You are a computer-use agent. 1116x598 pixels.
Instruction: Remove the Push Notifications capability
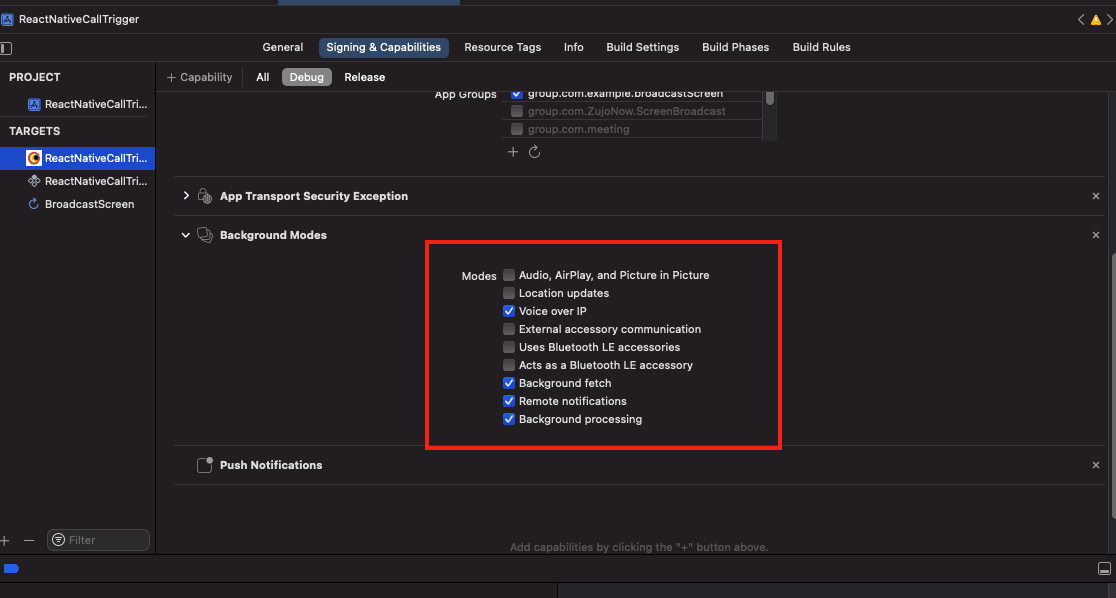1096,465
